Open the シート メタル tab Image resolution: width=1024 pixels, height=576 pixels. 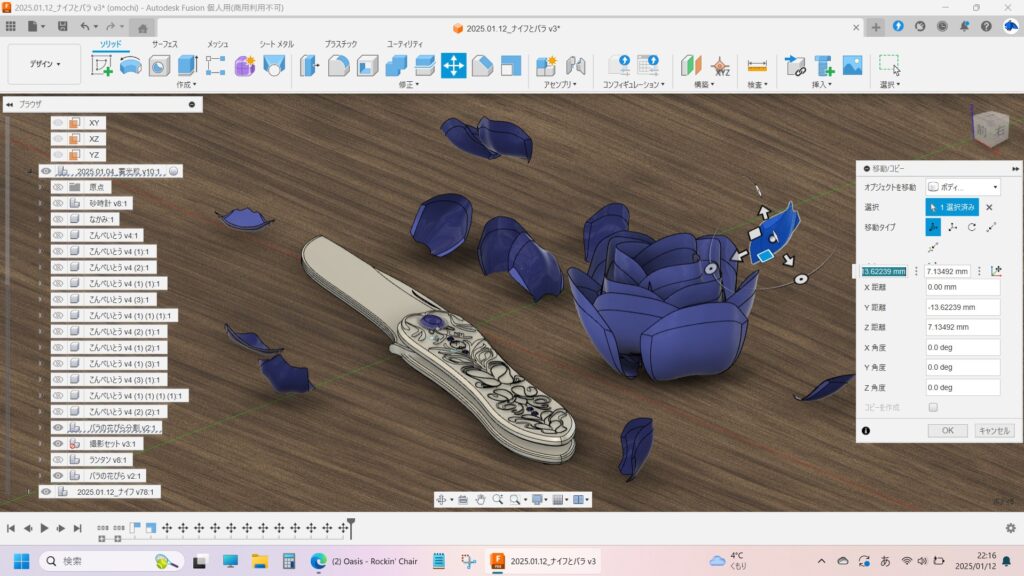(277, 44)
